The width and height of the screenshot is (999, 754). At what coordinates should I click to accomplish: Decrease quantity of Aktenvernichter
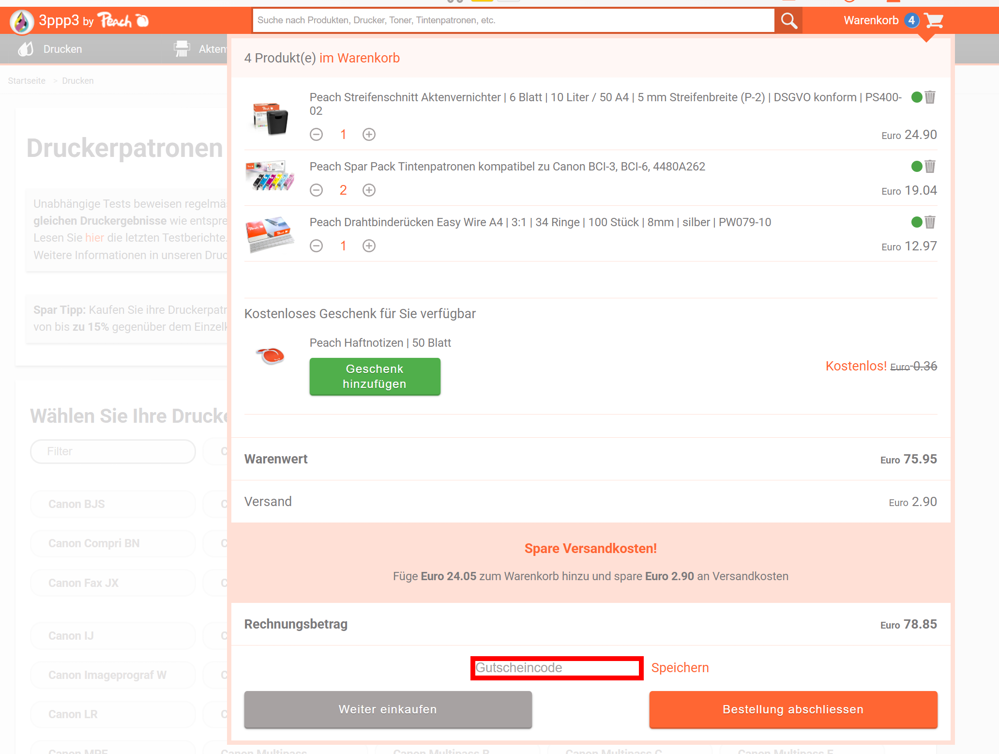(x=316, y=134)
